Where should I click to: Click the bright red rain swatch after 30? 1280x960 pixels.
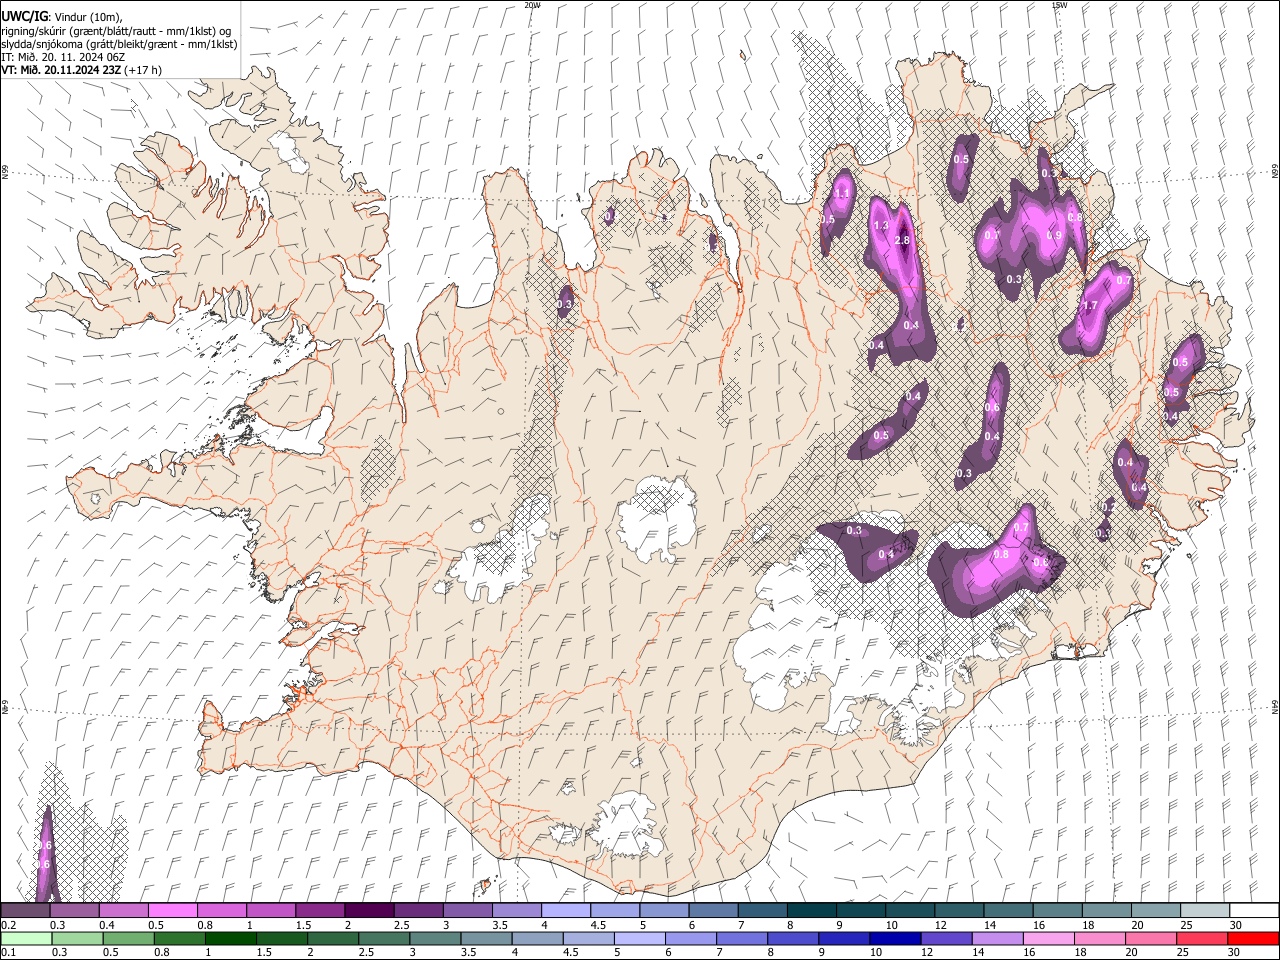(x=1253, y=938)
